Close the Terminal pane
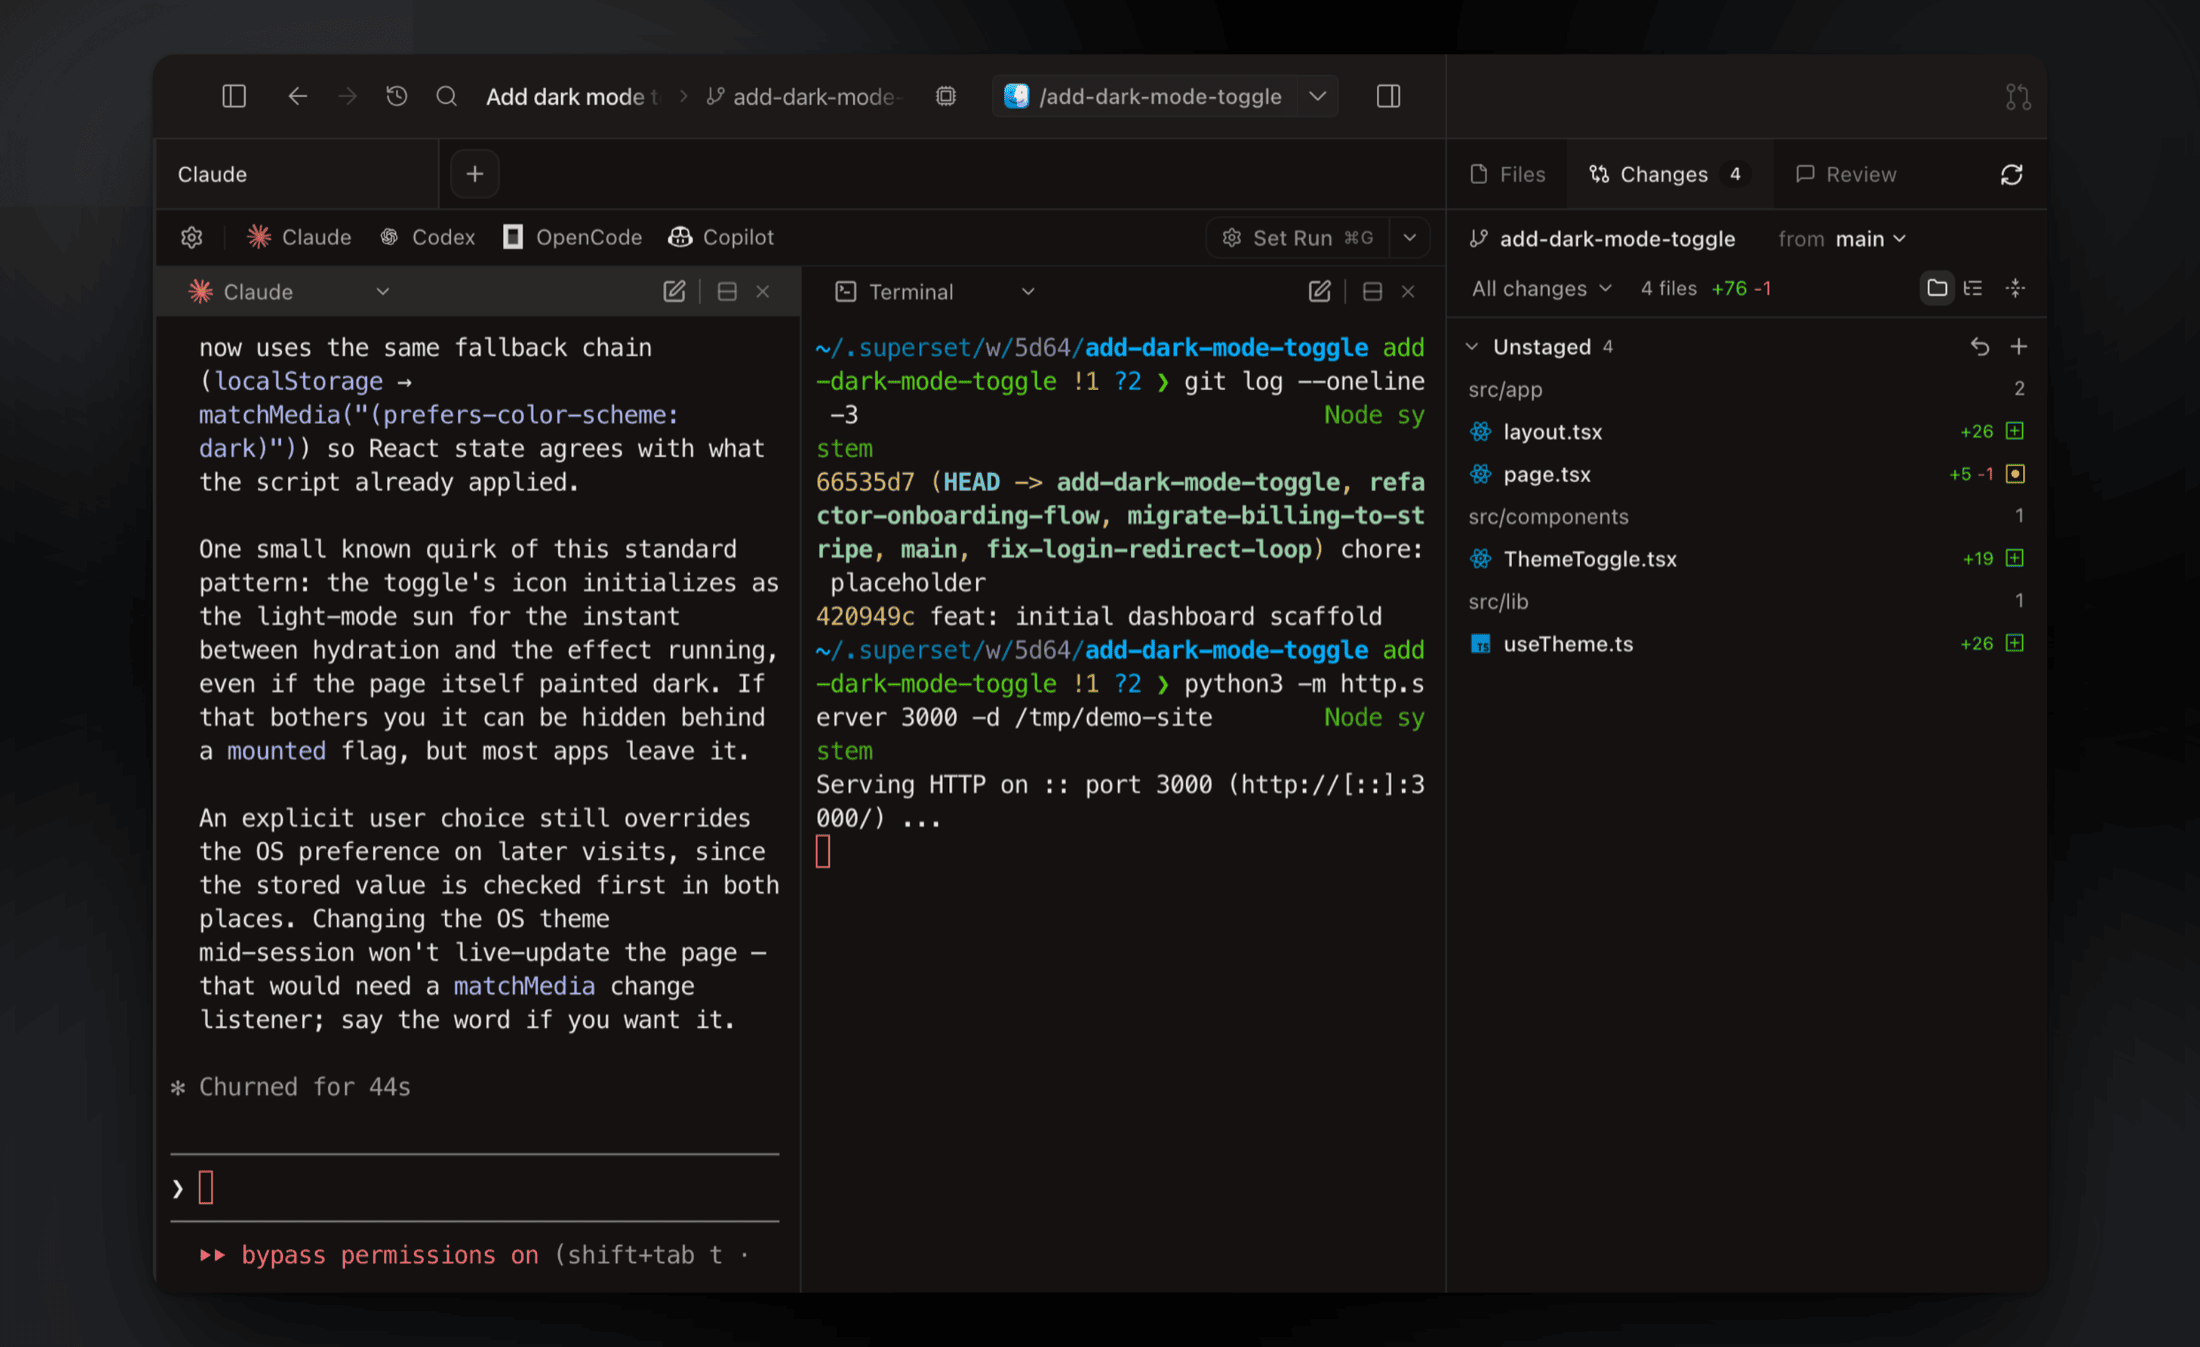Image resolution: width=2200 pixels, height=1347 pixels. 1408,292
